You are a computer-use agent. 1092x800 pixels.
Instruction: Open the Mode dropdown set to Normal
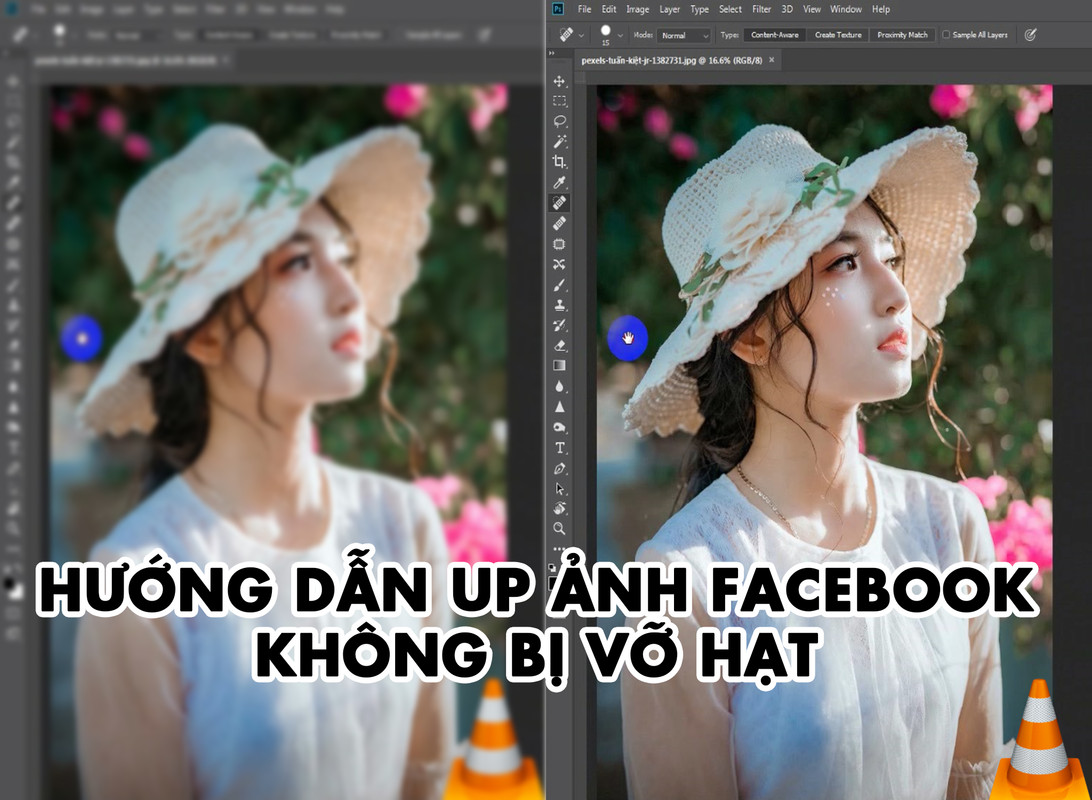(683, 36)
